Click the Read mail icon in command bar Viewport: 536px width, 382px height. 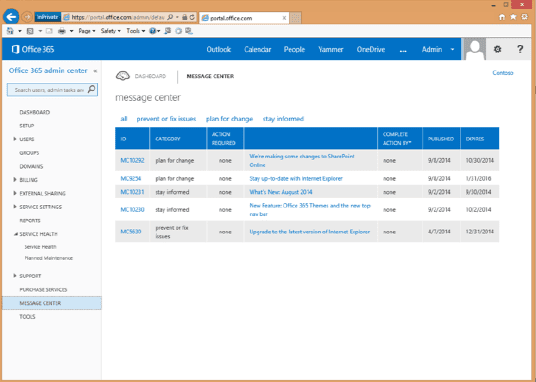[49, 31]
